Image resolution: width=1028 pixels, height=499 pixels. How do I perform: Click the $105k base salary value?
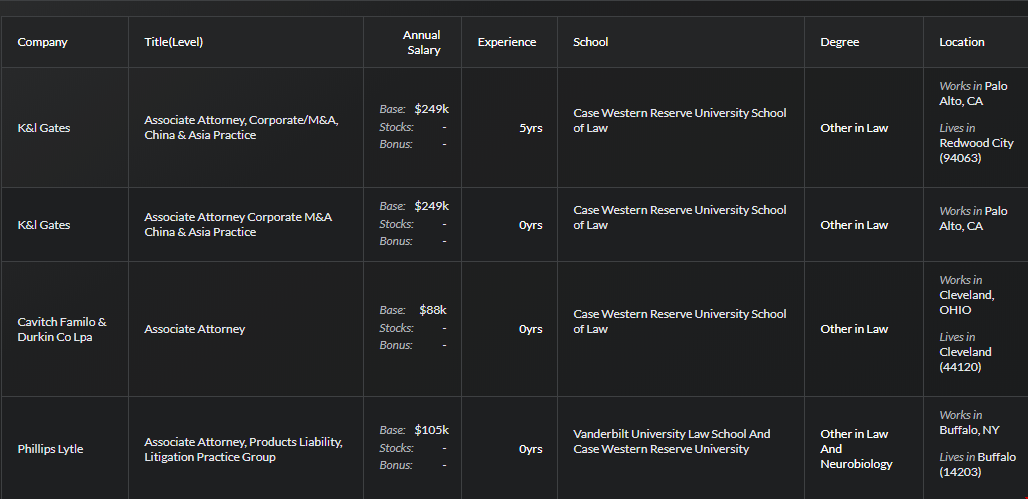[x=431, y=430]
